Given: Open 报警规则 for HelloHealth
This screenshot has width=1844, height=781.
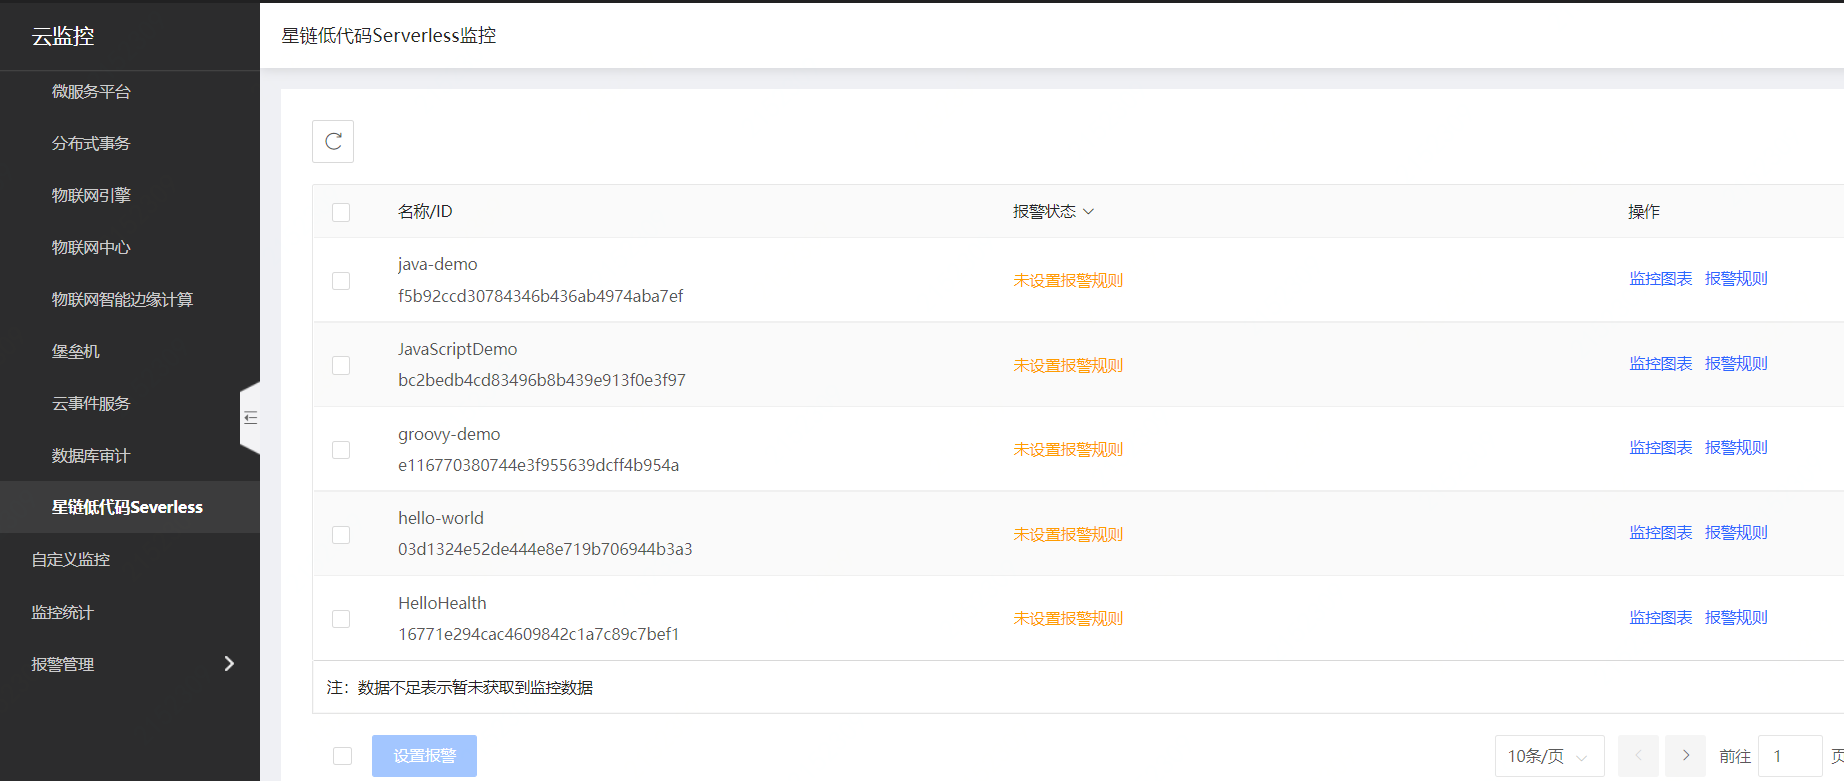Looking at the screenshot, I should tap(1736, 618).
